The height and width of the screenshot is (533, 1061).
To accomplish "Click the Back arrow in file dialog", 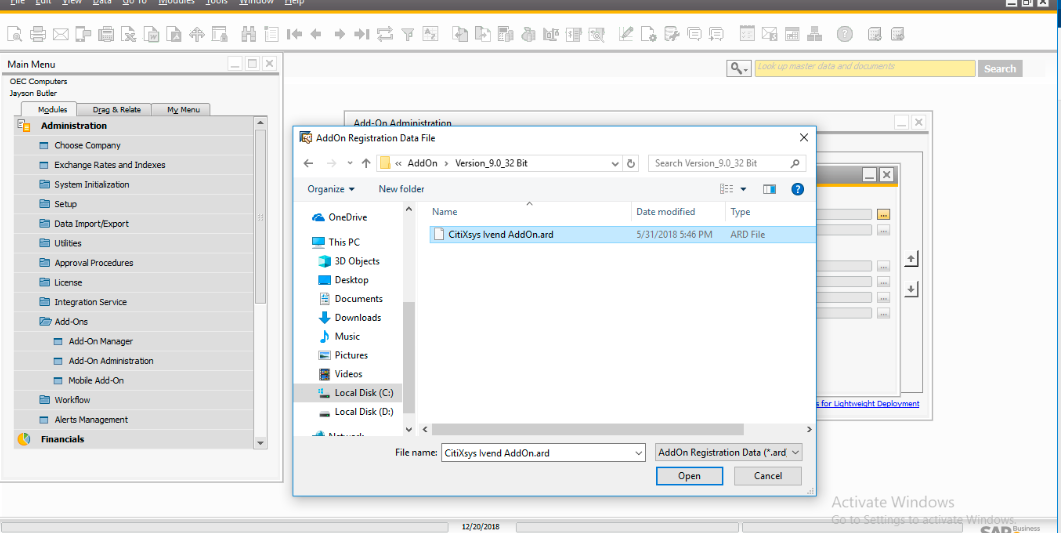I will tap(309, 163).
